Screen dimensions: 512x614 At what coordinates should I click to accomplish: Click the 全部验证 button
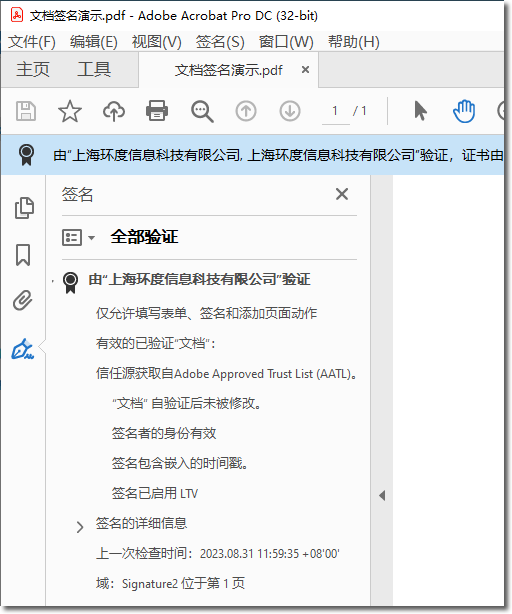[x=144, y=237]
